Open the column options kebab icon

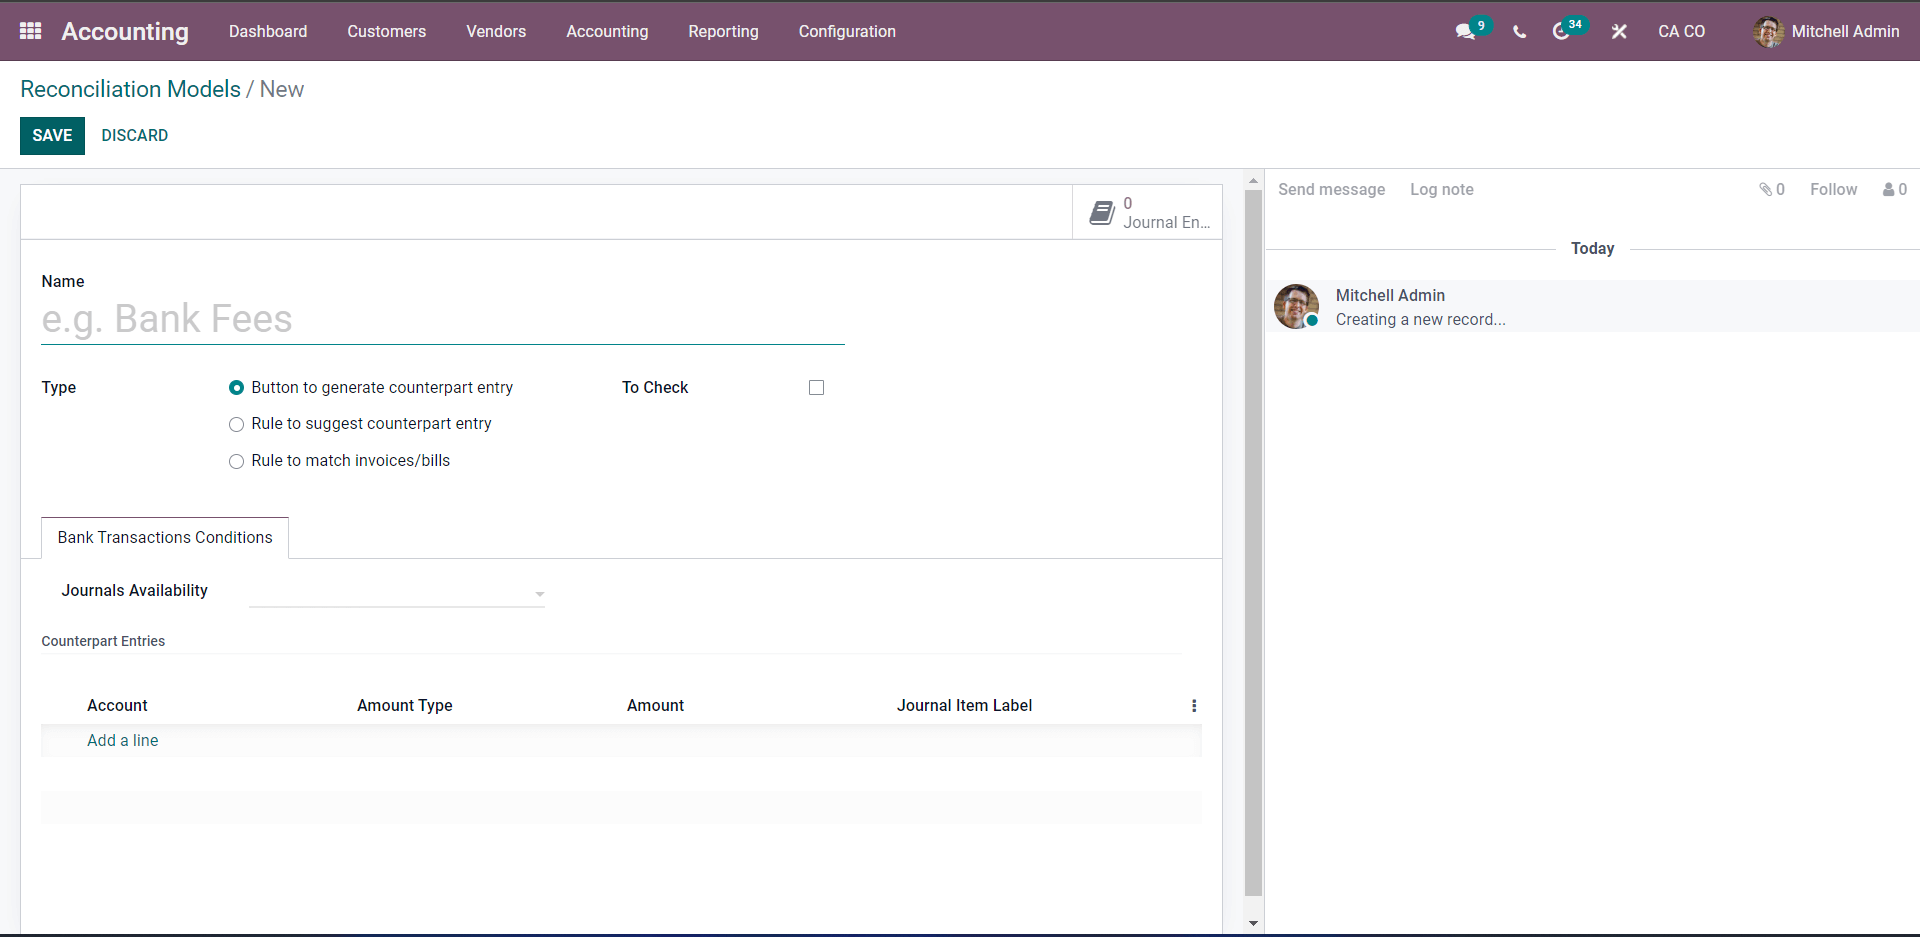point(1194,706)
